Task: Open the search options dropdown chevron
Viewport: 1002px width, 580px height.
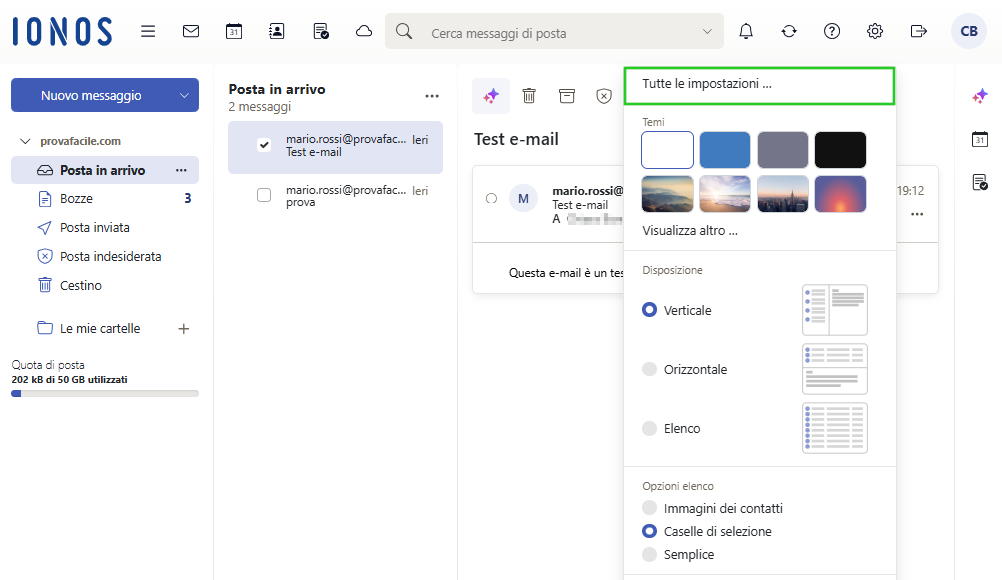Action: (709, 31)
